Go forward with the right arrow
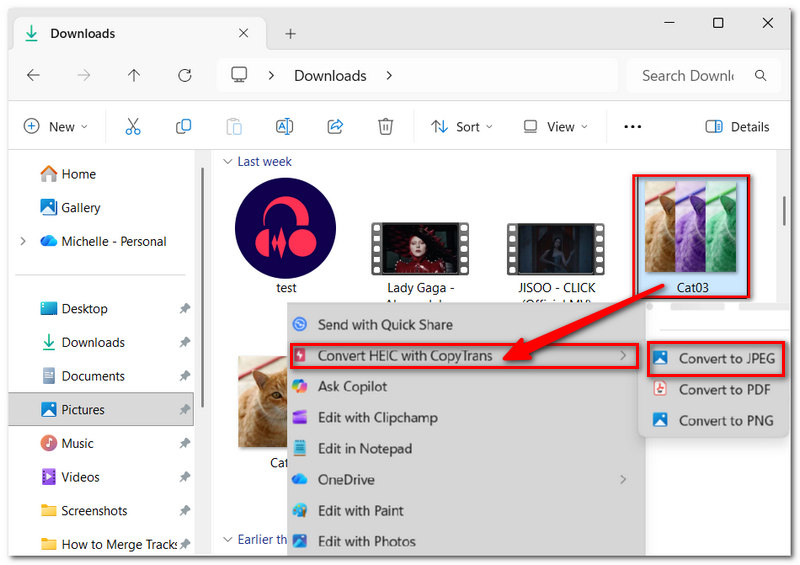The image size is (800, 565). [84, 76]
